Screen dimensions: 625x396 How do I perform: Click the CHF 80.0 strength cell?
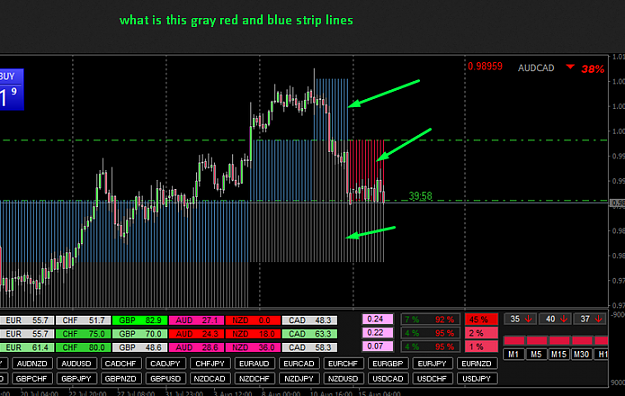(83, 347)
